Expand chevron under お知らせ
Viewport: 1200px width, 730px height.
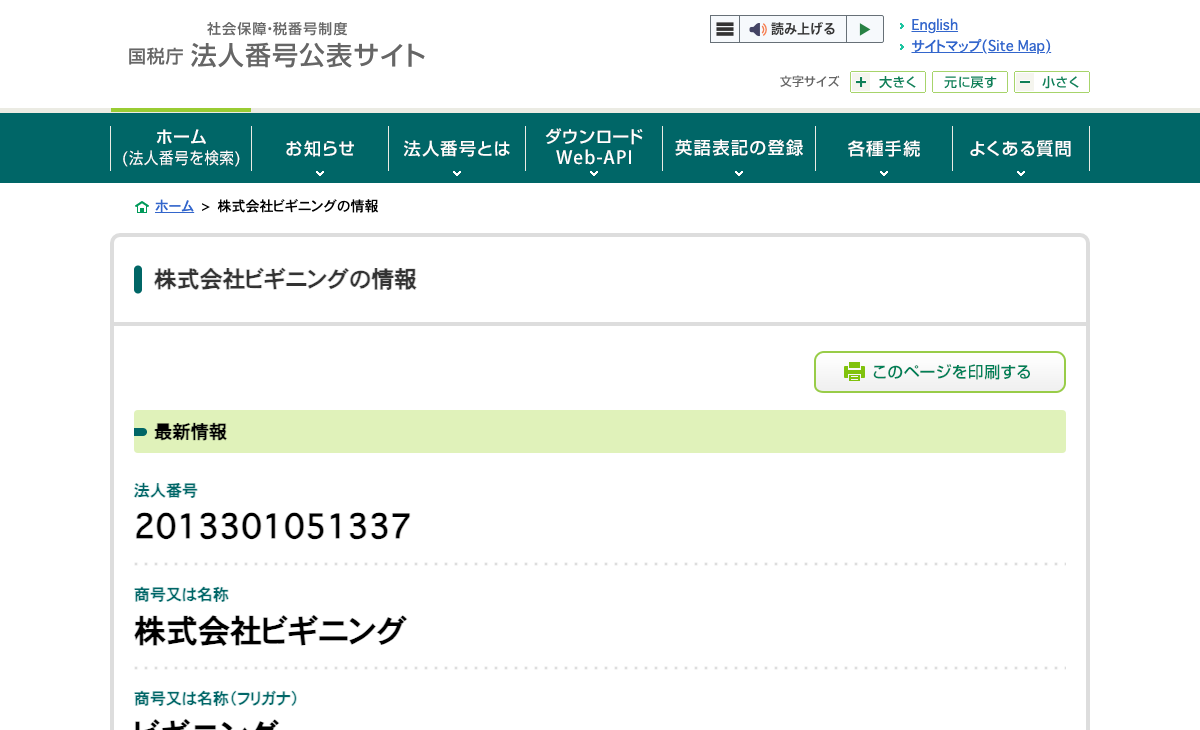point(320,173)
